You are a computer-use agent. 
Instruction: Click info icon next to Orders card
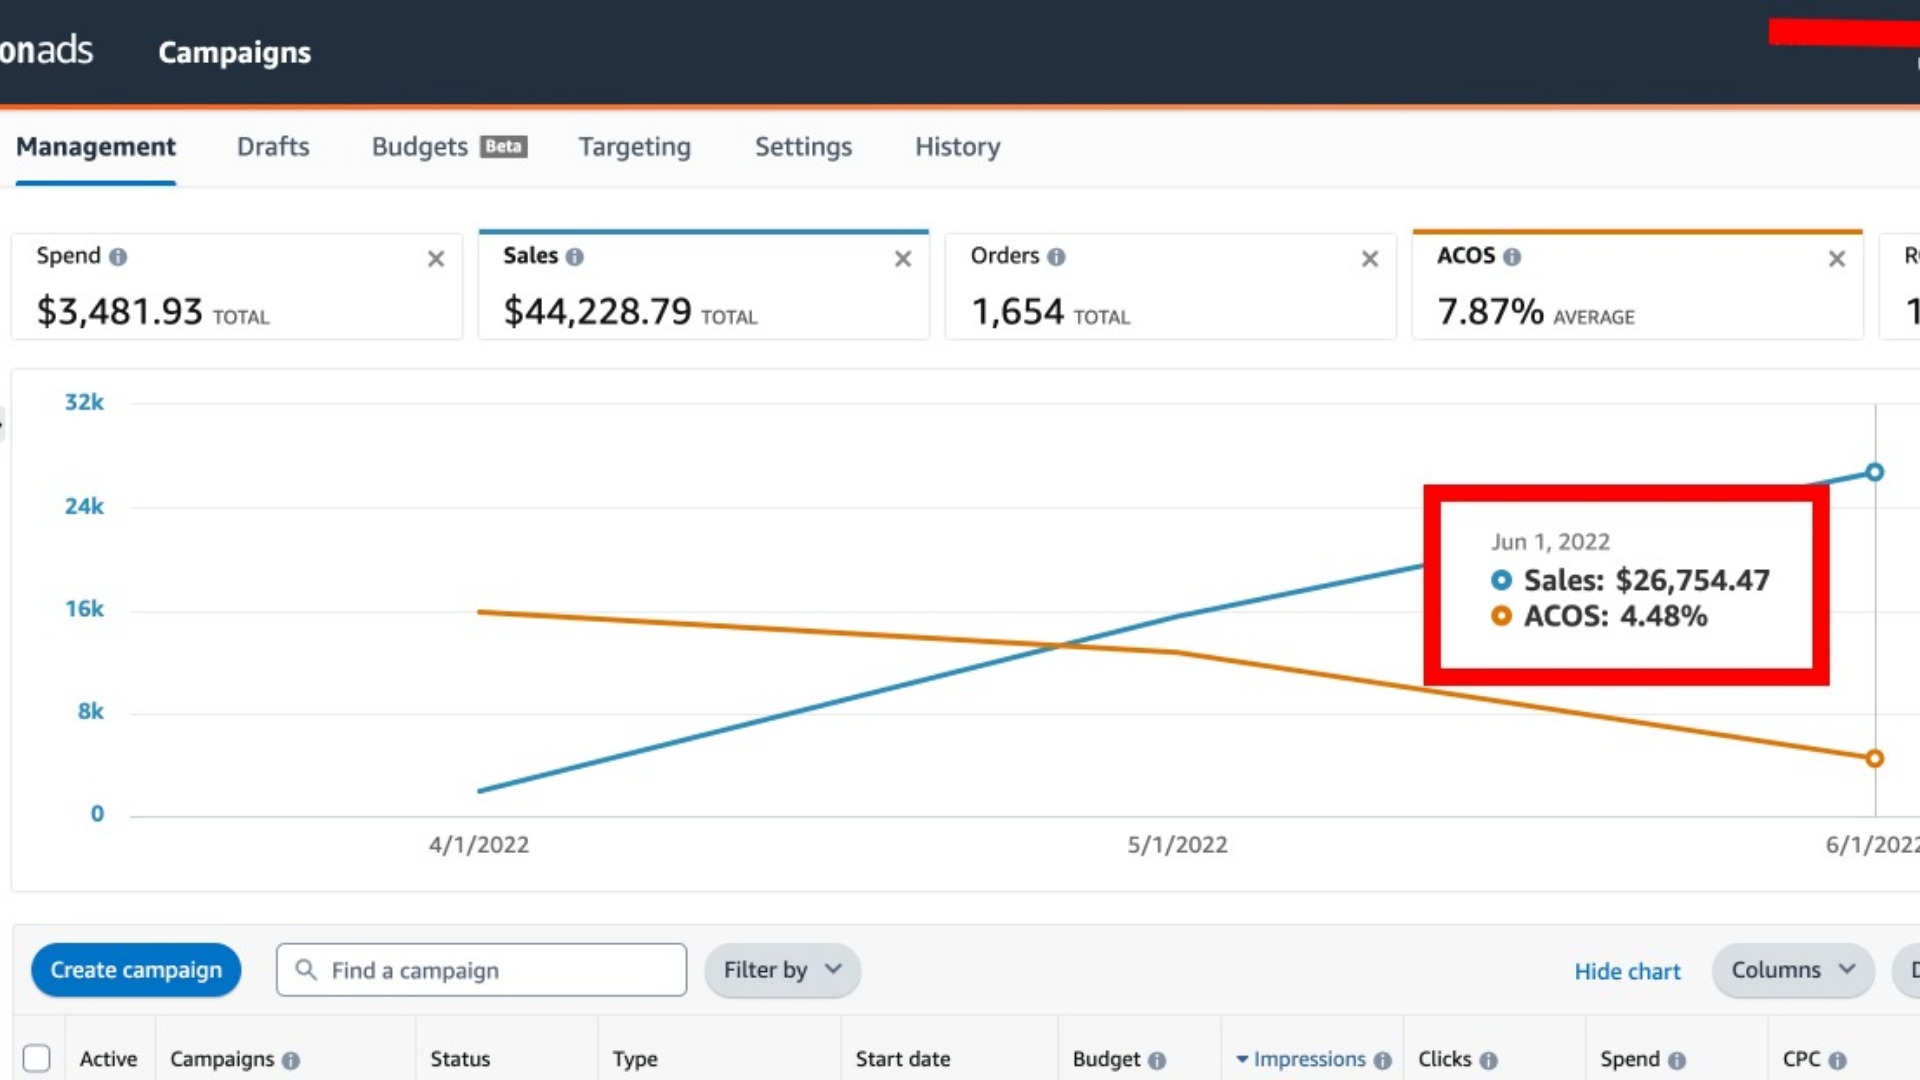point(1056,257)
